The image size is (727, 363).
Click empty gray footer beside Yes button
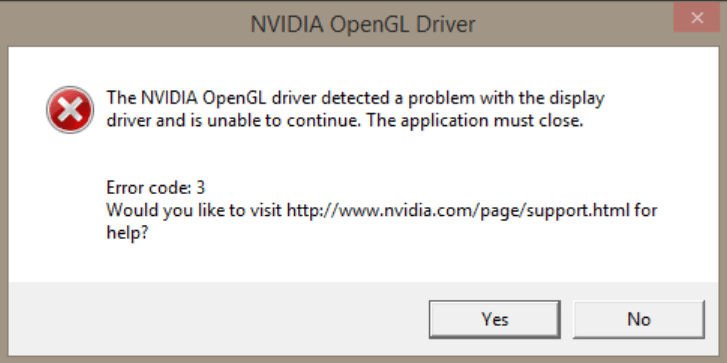(x=218, y=319)
